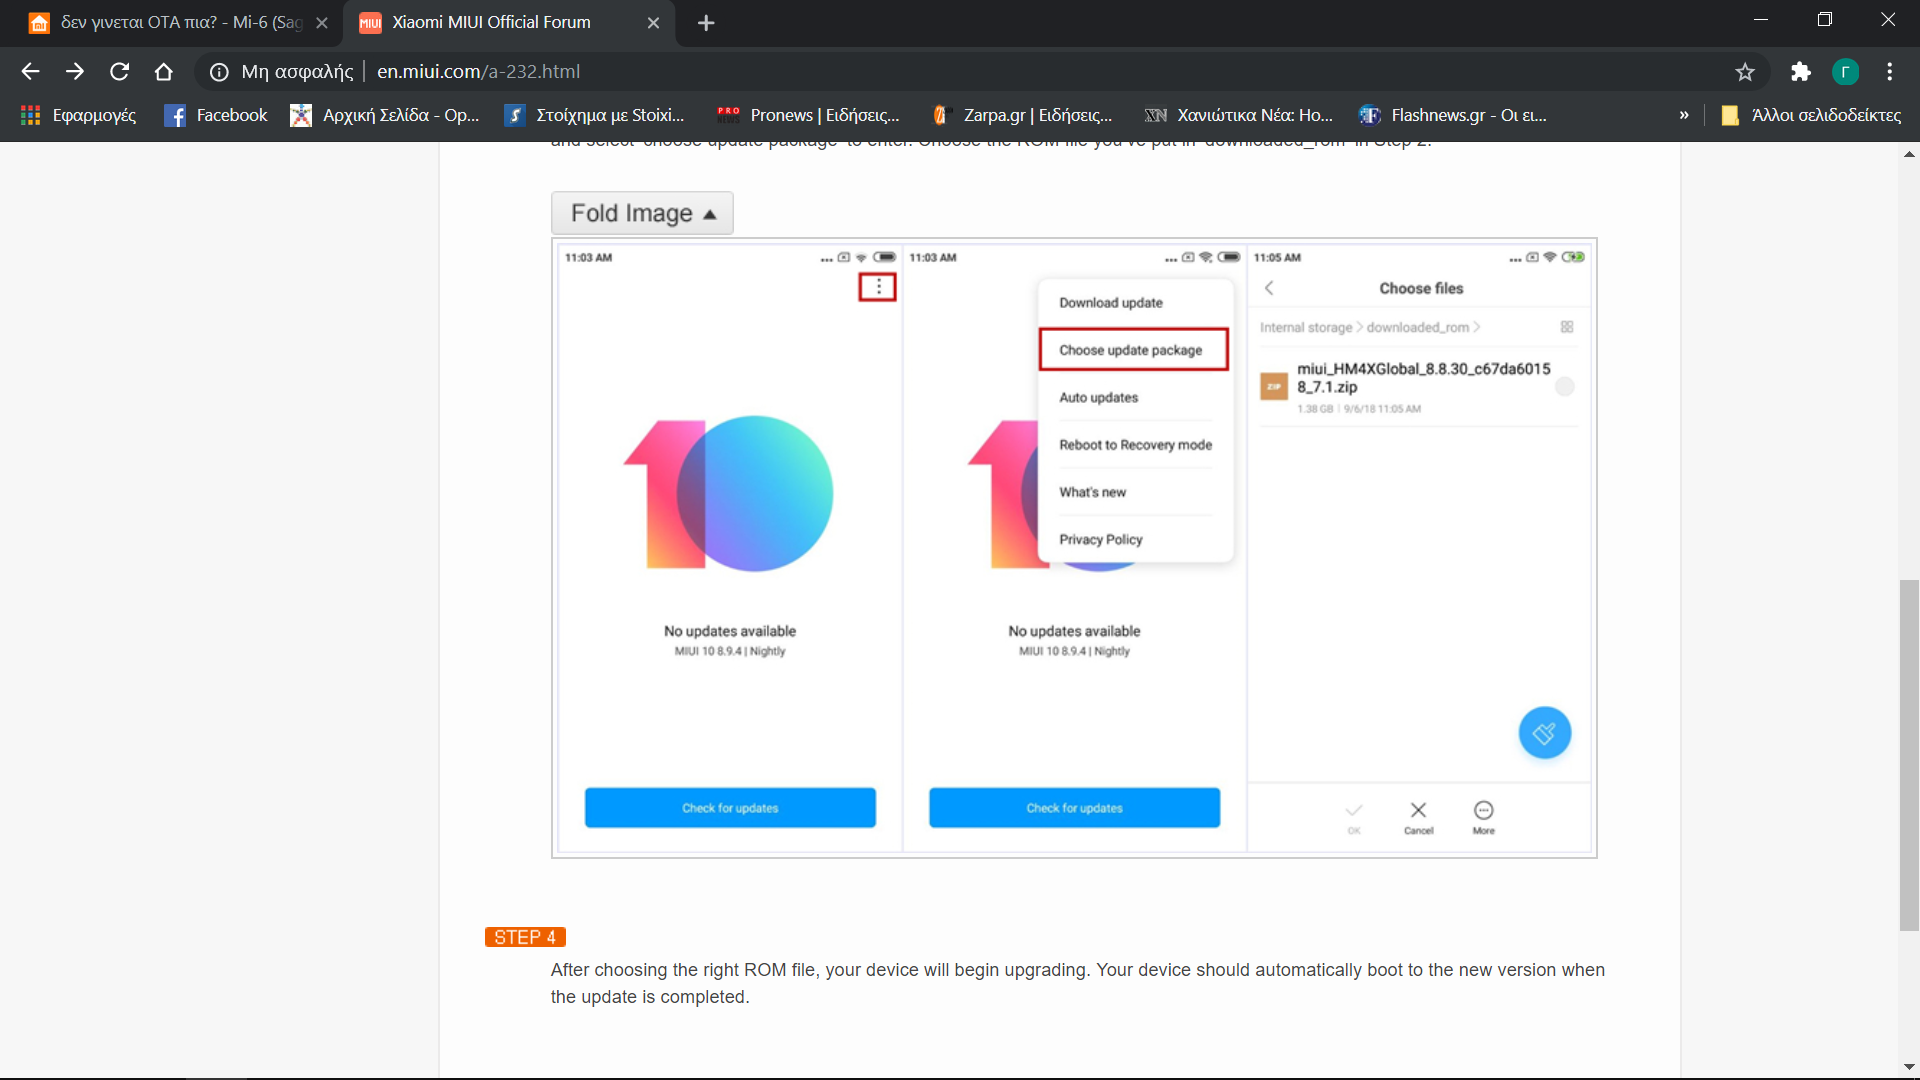
Task: Open the Εφαρμογές apps shortcut
Action: point(78,115)
